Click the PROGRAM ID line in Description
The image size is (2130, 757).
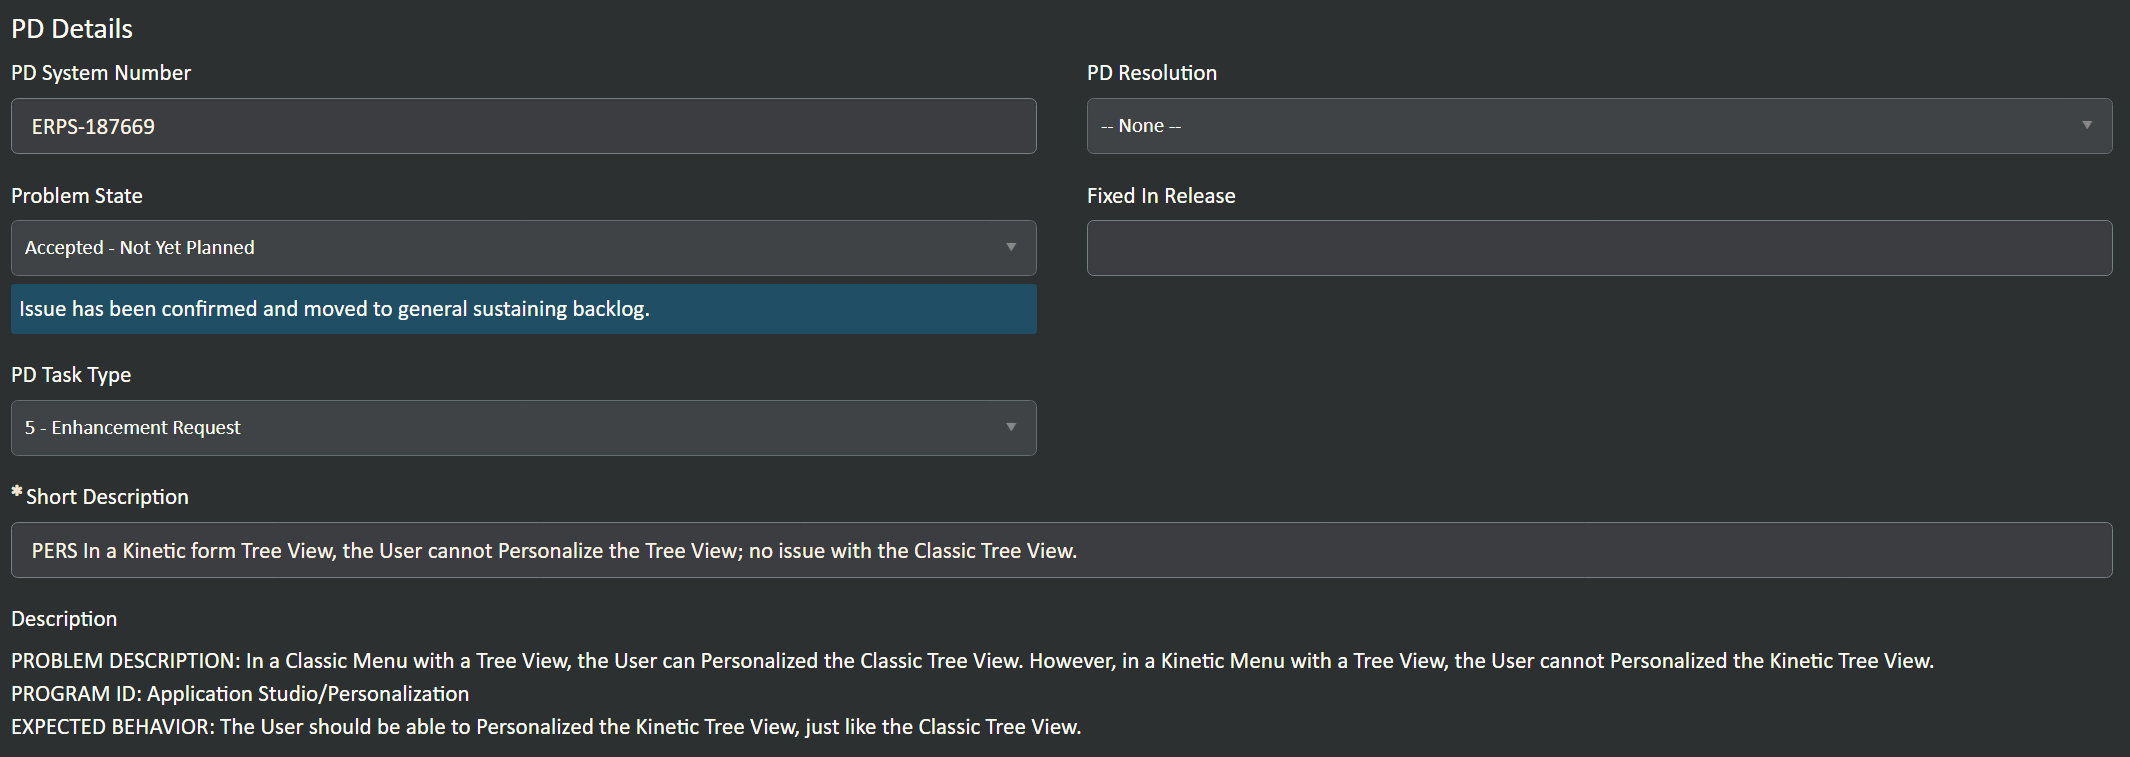pyautogui.click(x=240, y=694)
